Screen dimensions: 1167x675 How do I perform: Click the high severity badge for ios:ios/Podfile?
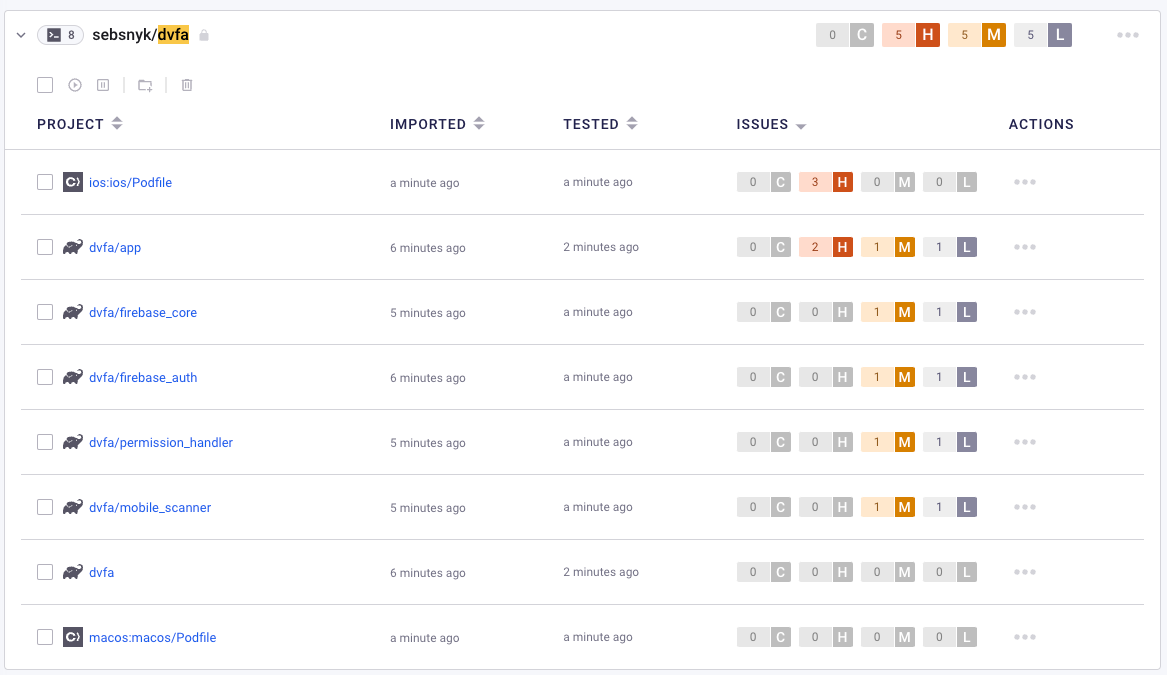pos(826,182)
